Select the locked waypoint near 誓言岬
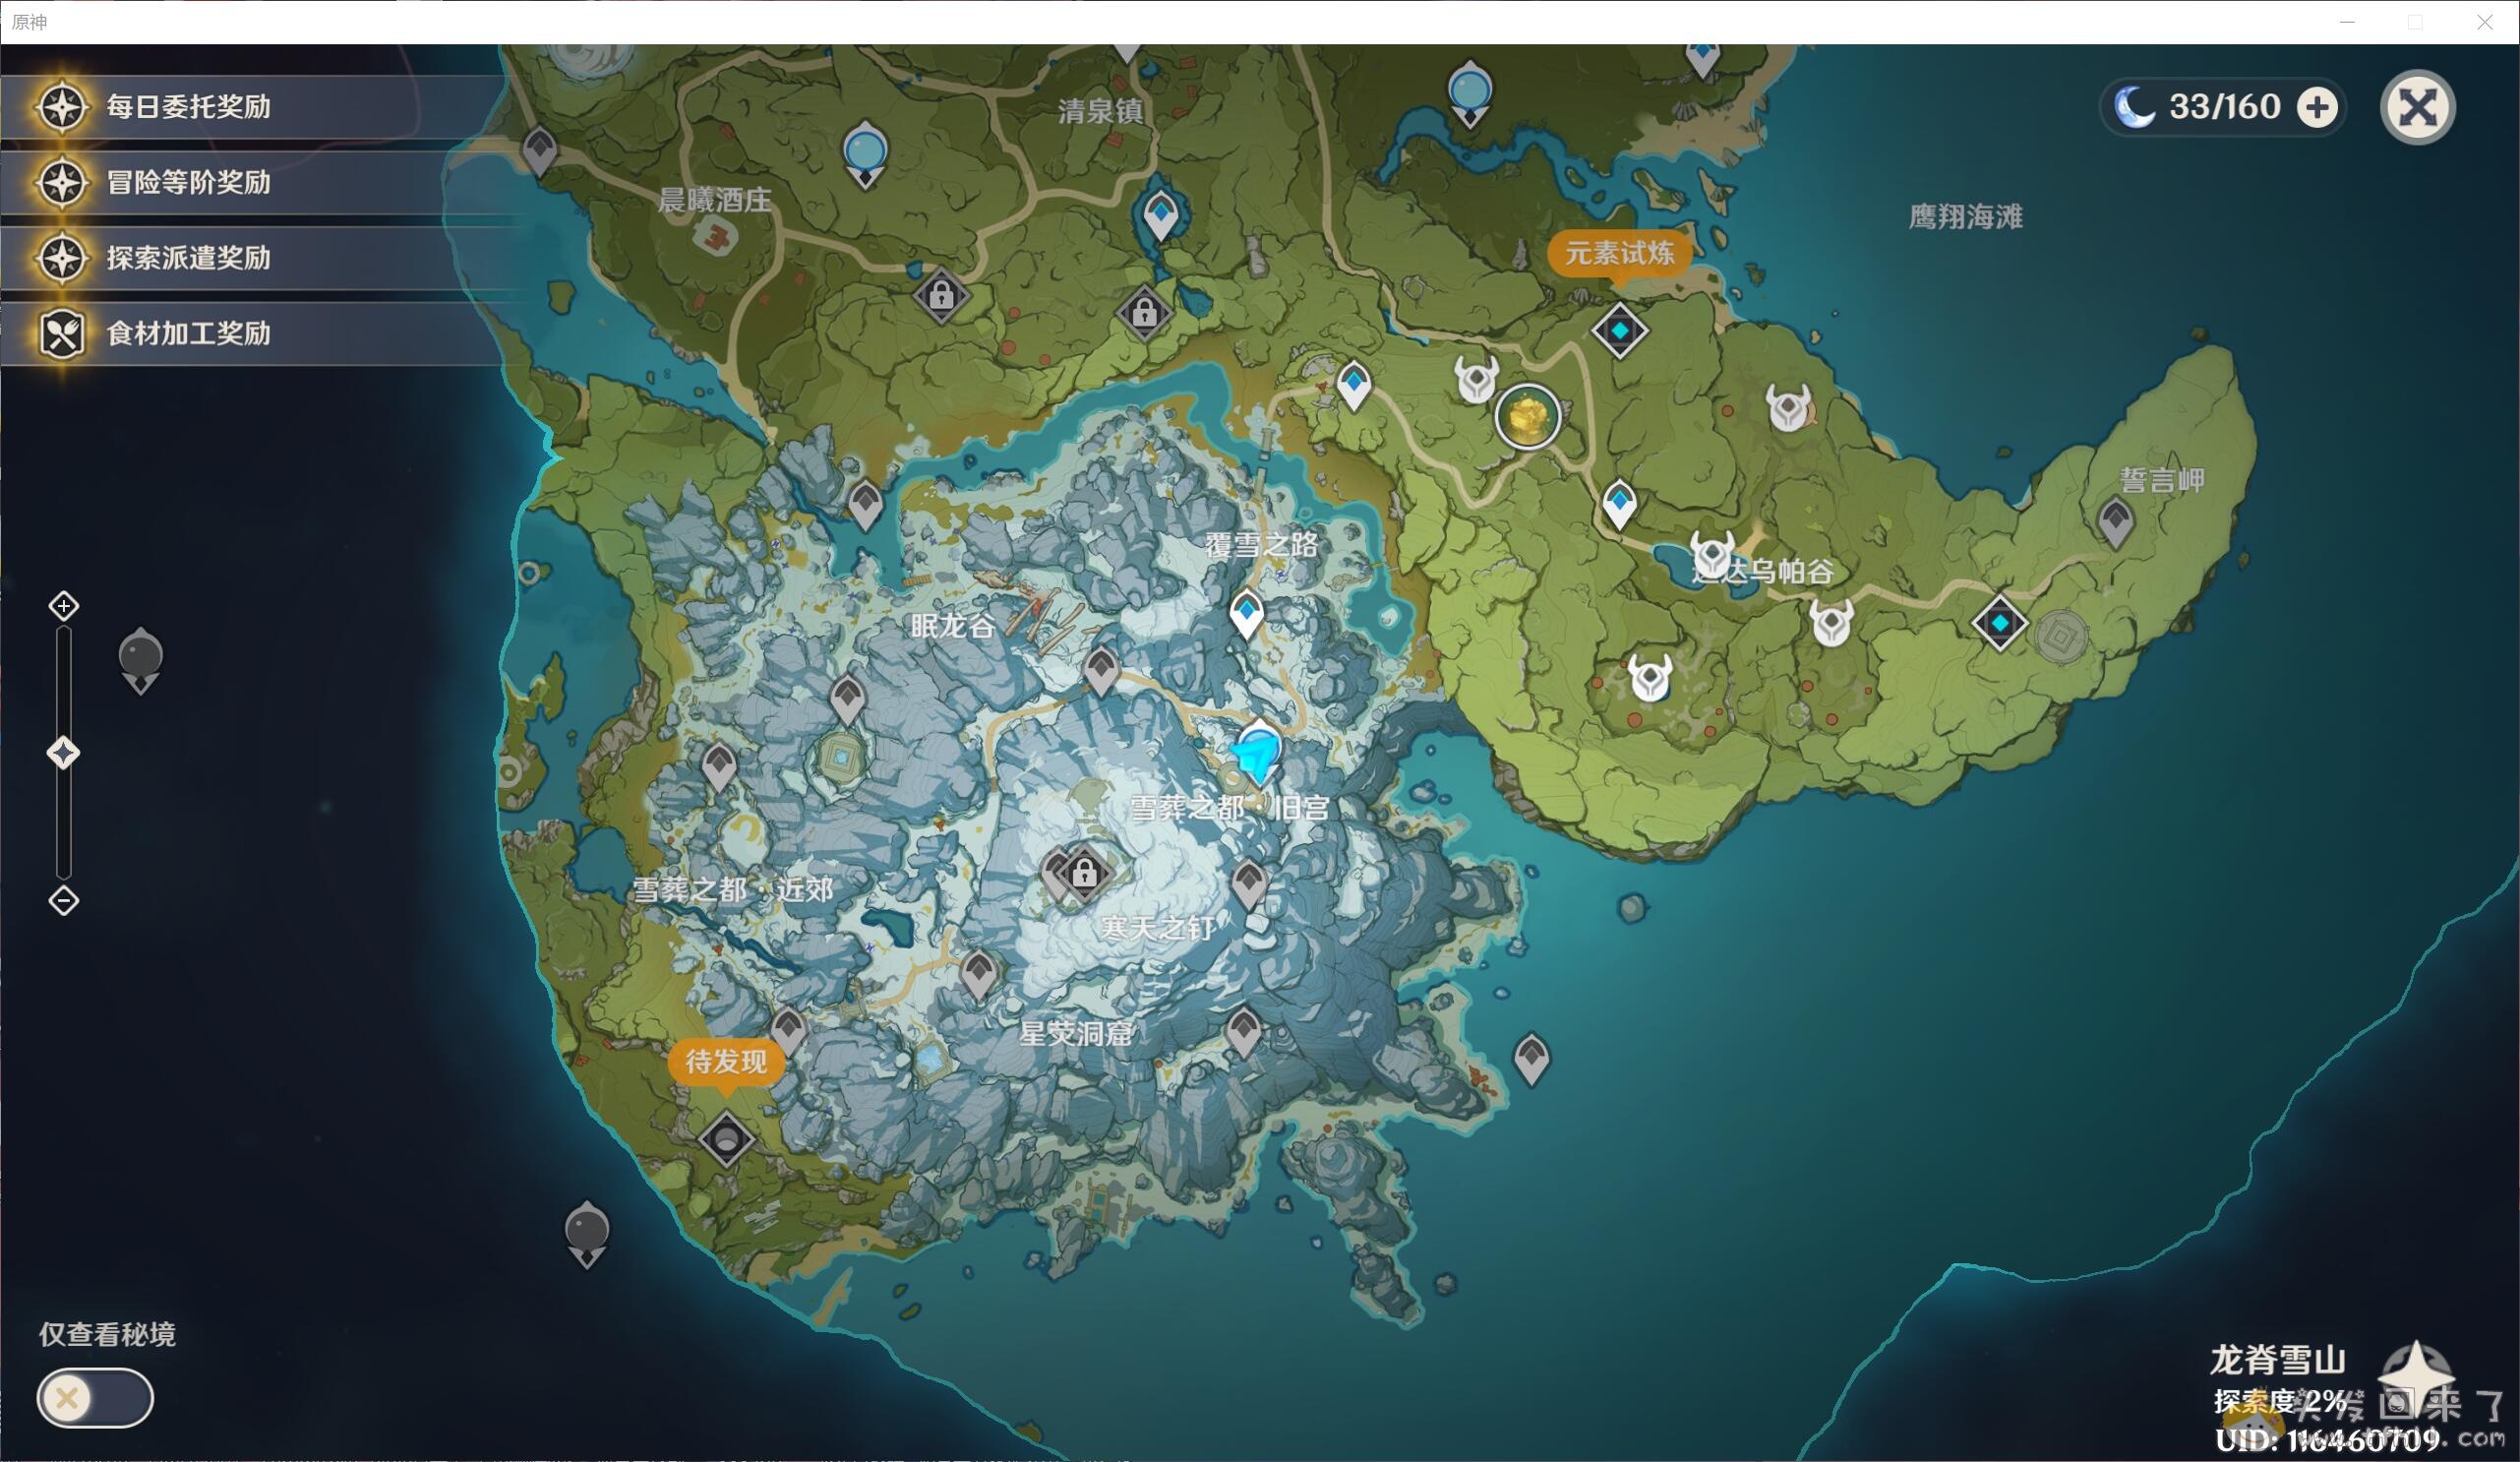 tap(2115, 522)
